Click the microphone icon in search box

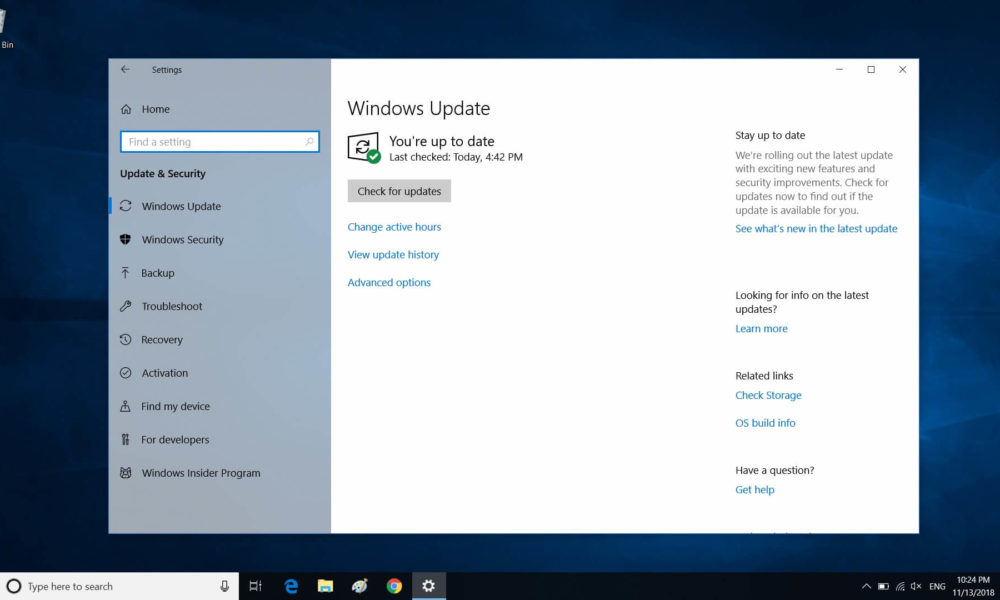tap(224, 586)
